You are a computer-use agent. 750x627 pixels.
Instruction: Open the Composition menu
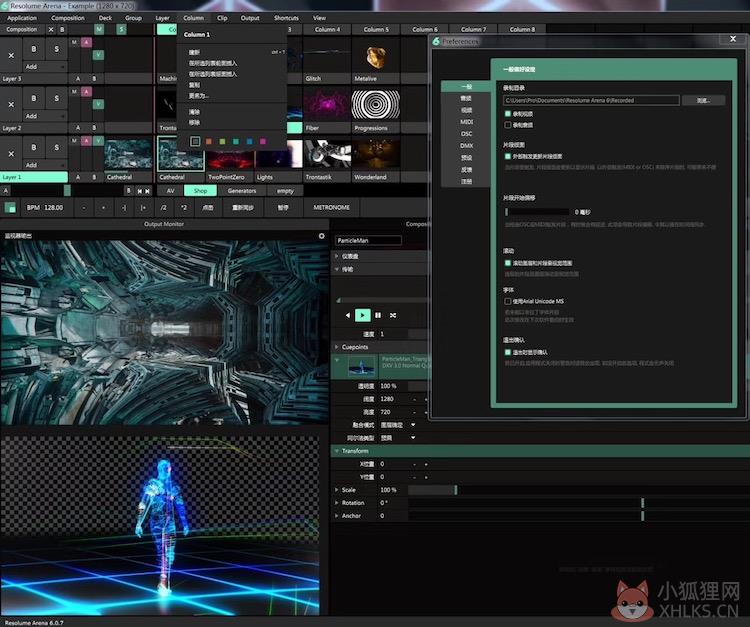pyautogui.click(x=67, y=18)
